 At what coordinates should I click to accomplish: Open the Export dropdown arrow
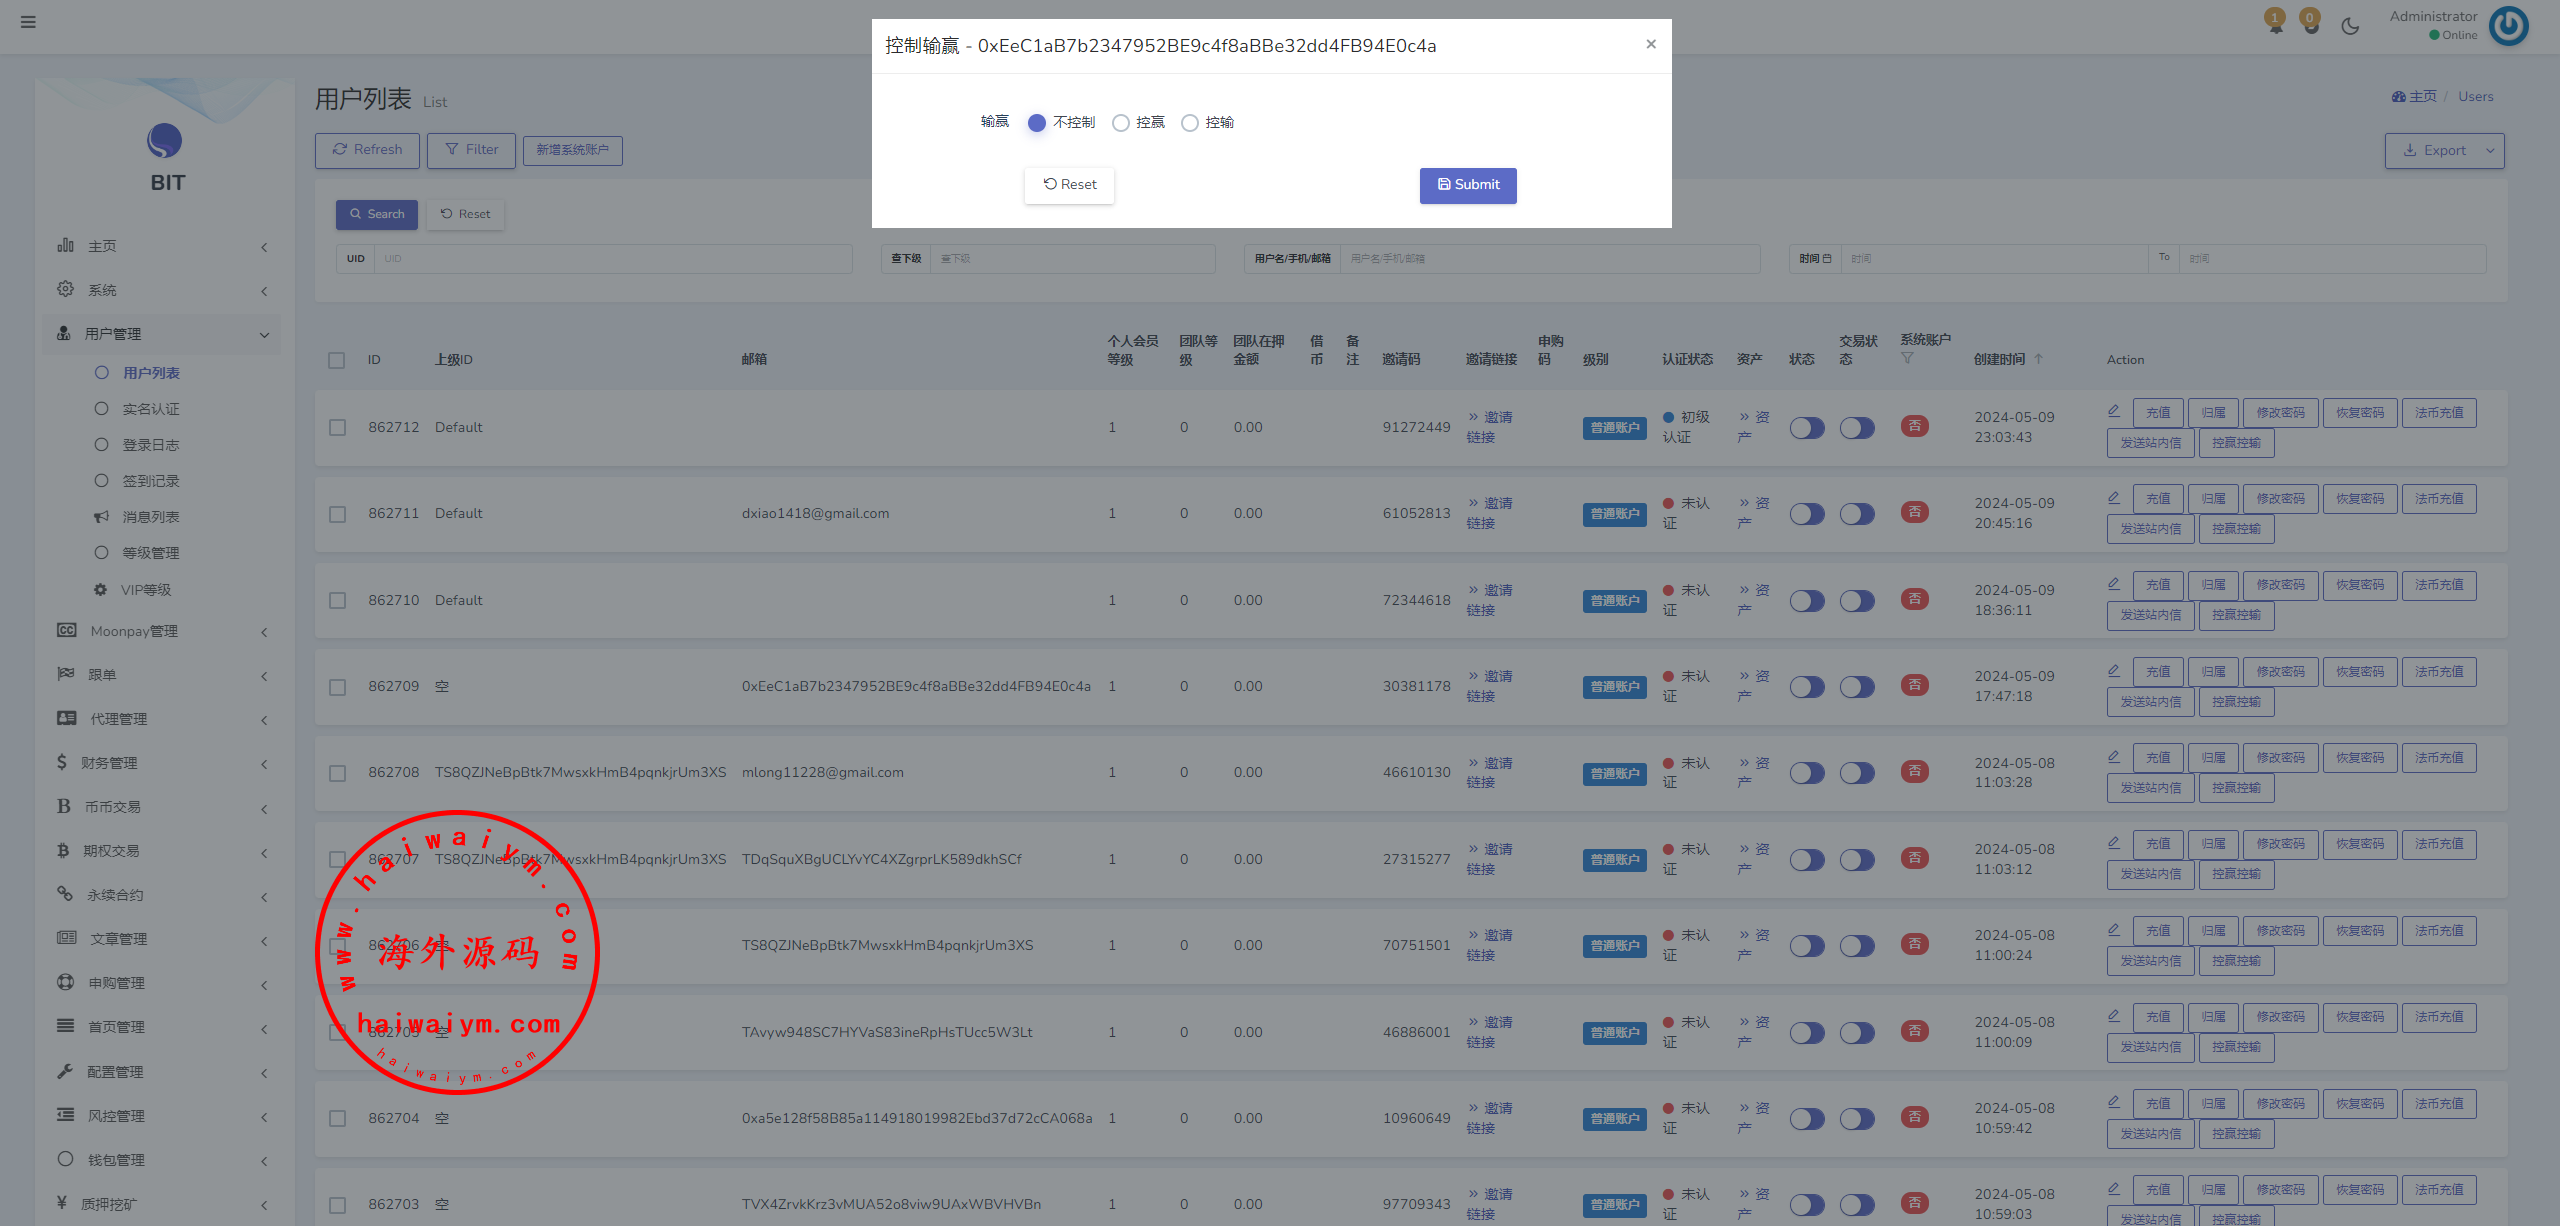click(2490, 151)
